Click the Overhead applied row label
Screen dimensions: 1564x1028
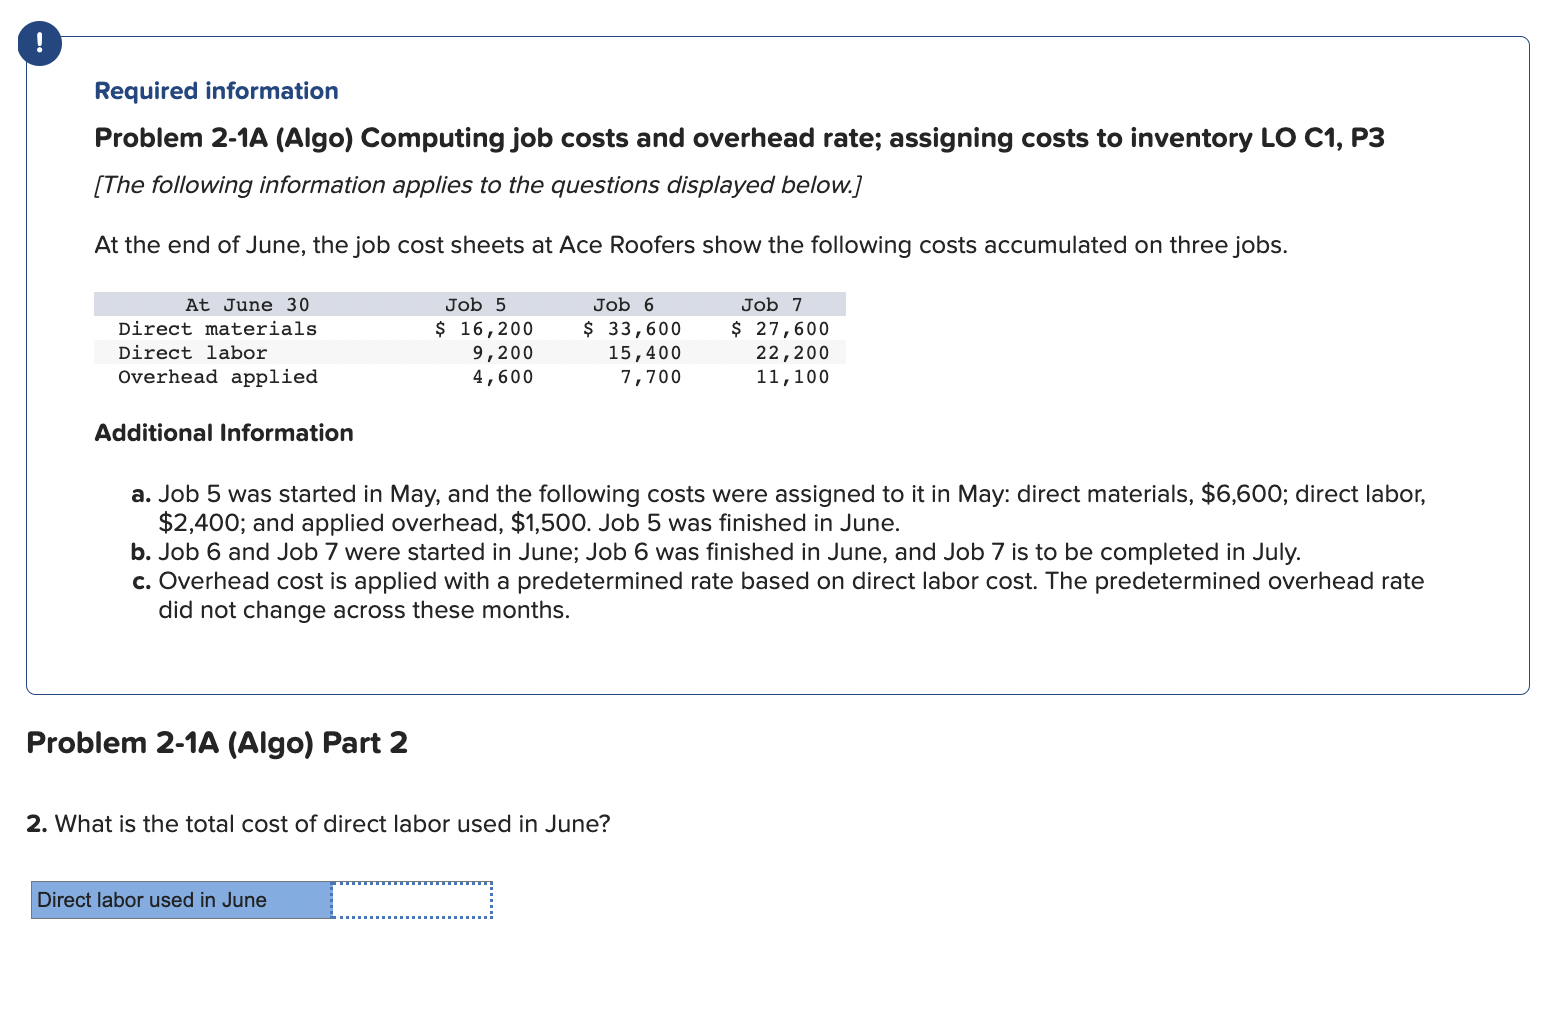[x=218, y=377]
